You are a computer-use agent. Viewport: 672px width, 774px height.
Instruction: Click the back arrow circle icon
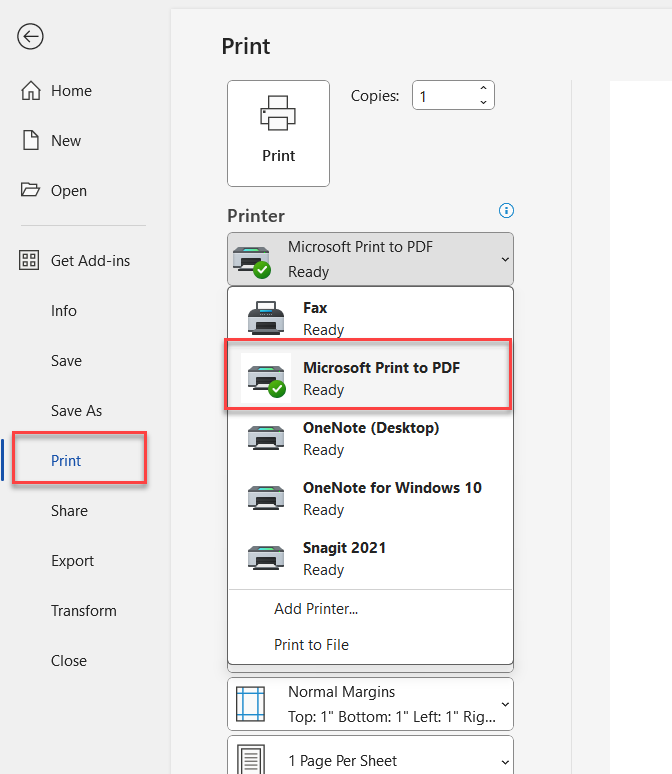[x=30, y=37]
